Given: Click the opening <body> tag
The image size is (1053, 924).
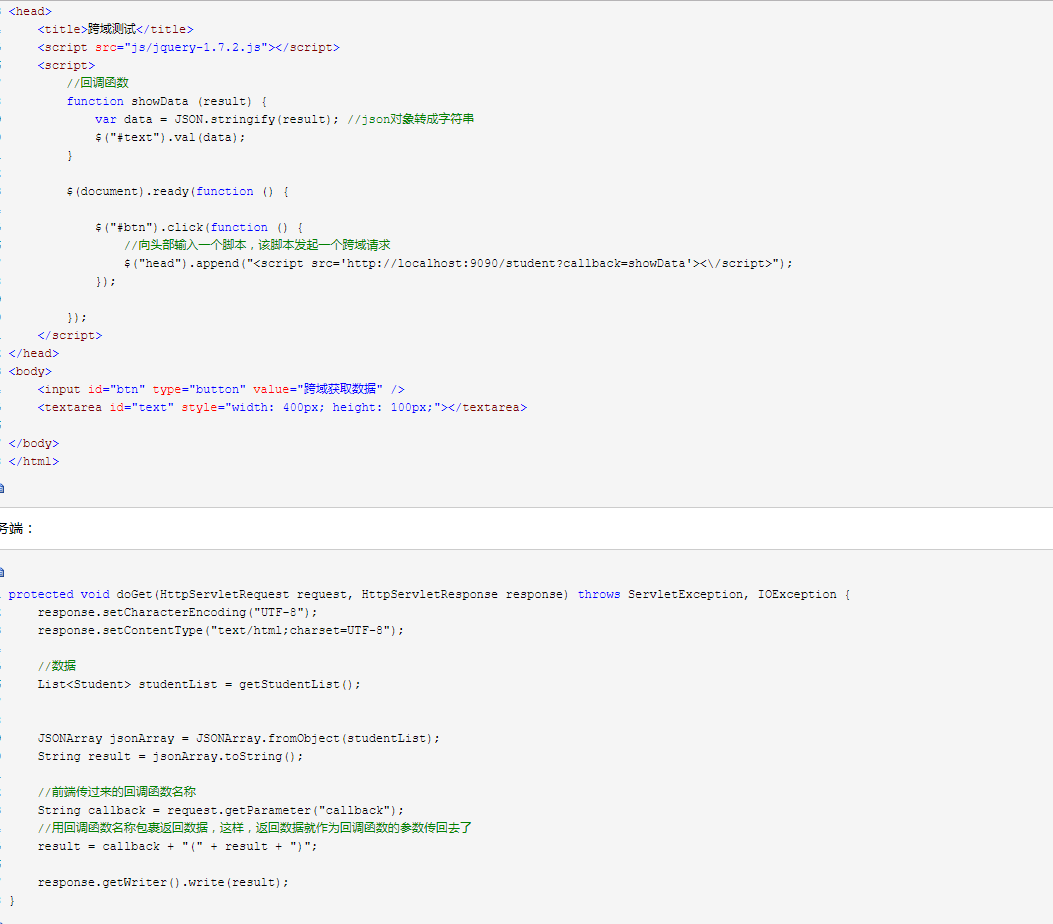Looking at the screenshot, I should point(30,371).
